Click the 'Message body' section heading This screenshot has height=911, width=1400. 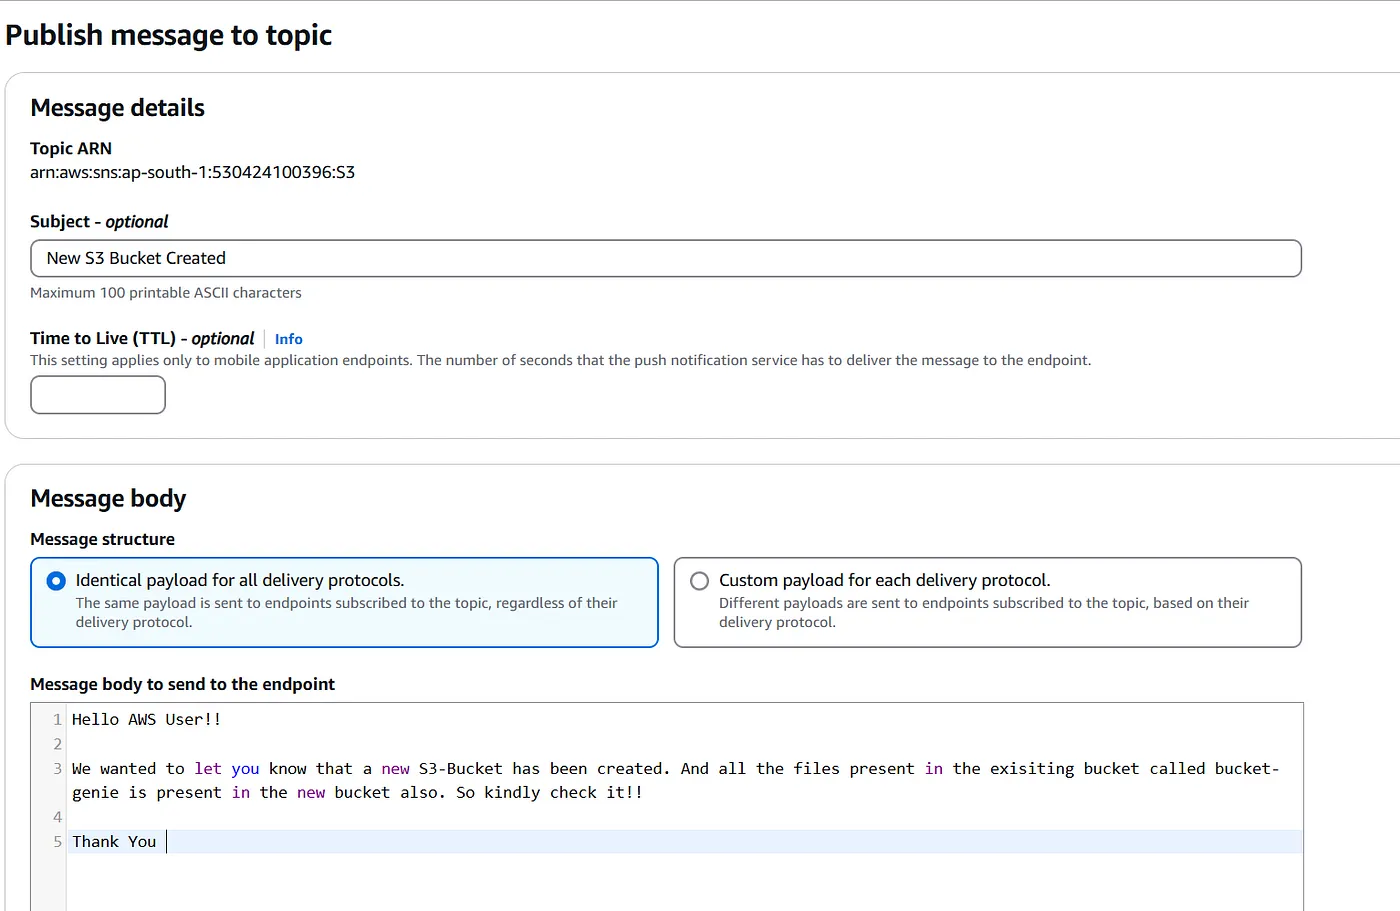[108, 498]
